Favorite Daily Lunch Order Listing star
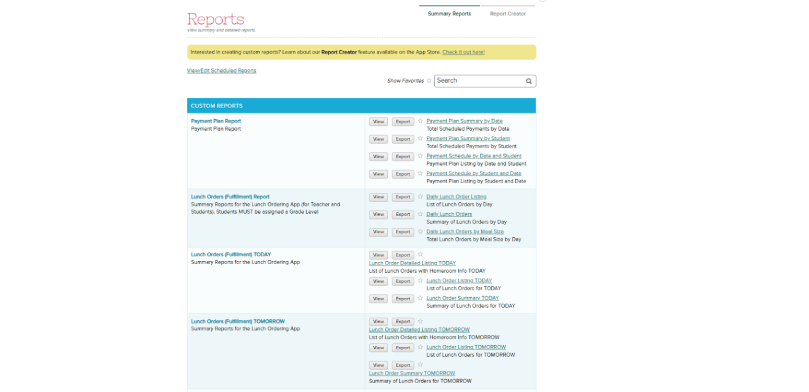This screenshot has height=392, width=809. click(x=420, y=197)
